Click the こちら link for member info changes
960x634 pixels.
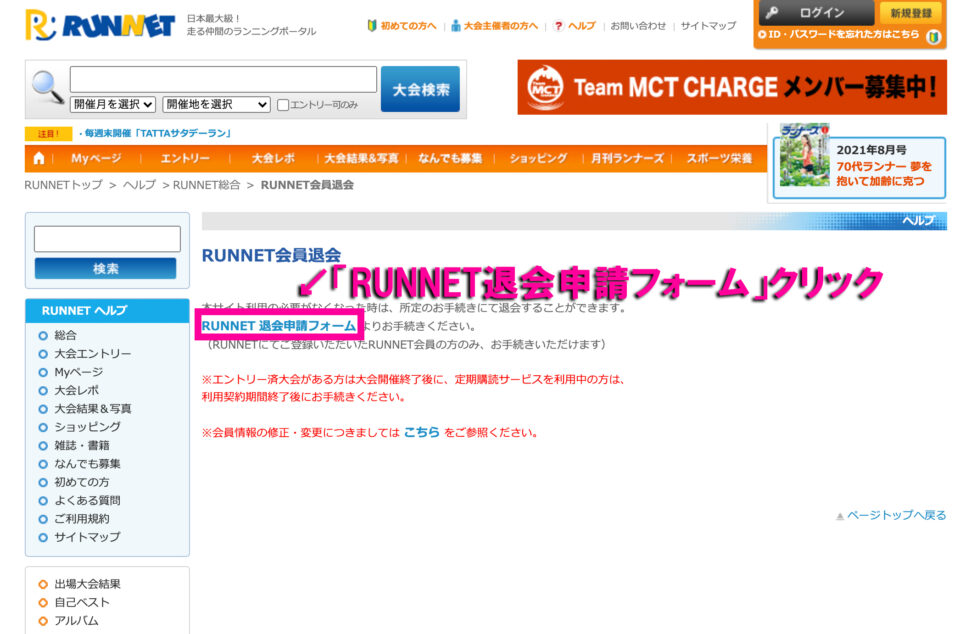click(x=421, y=432)
